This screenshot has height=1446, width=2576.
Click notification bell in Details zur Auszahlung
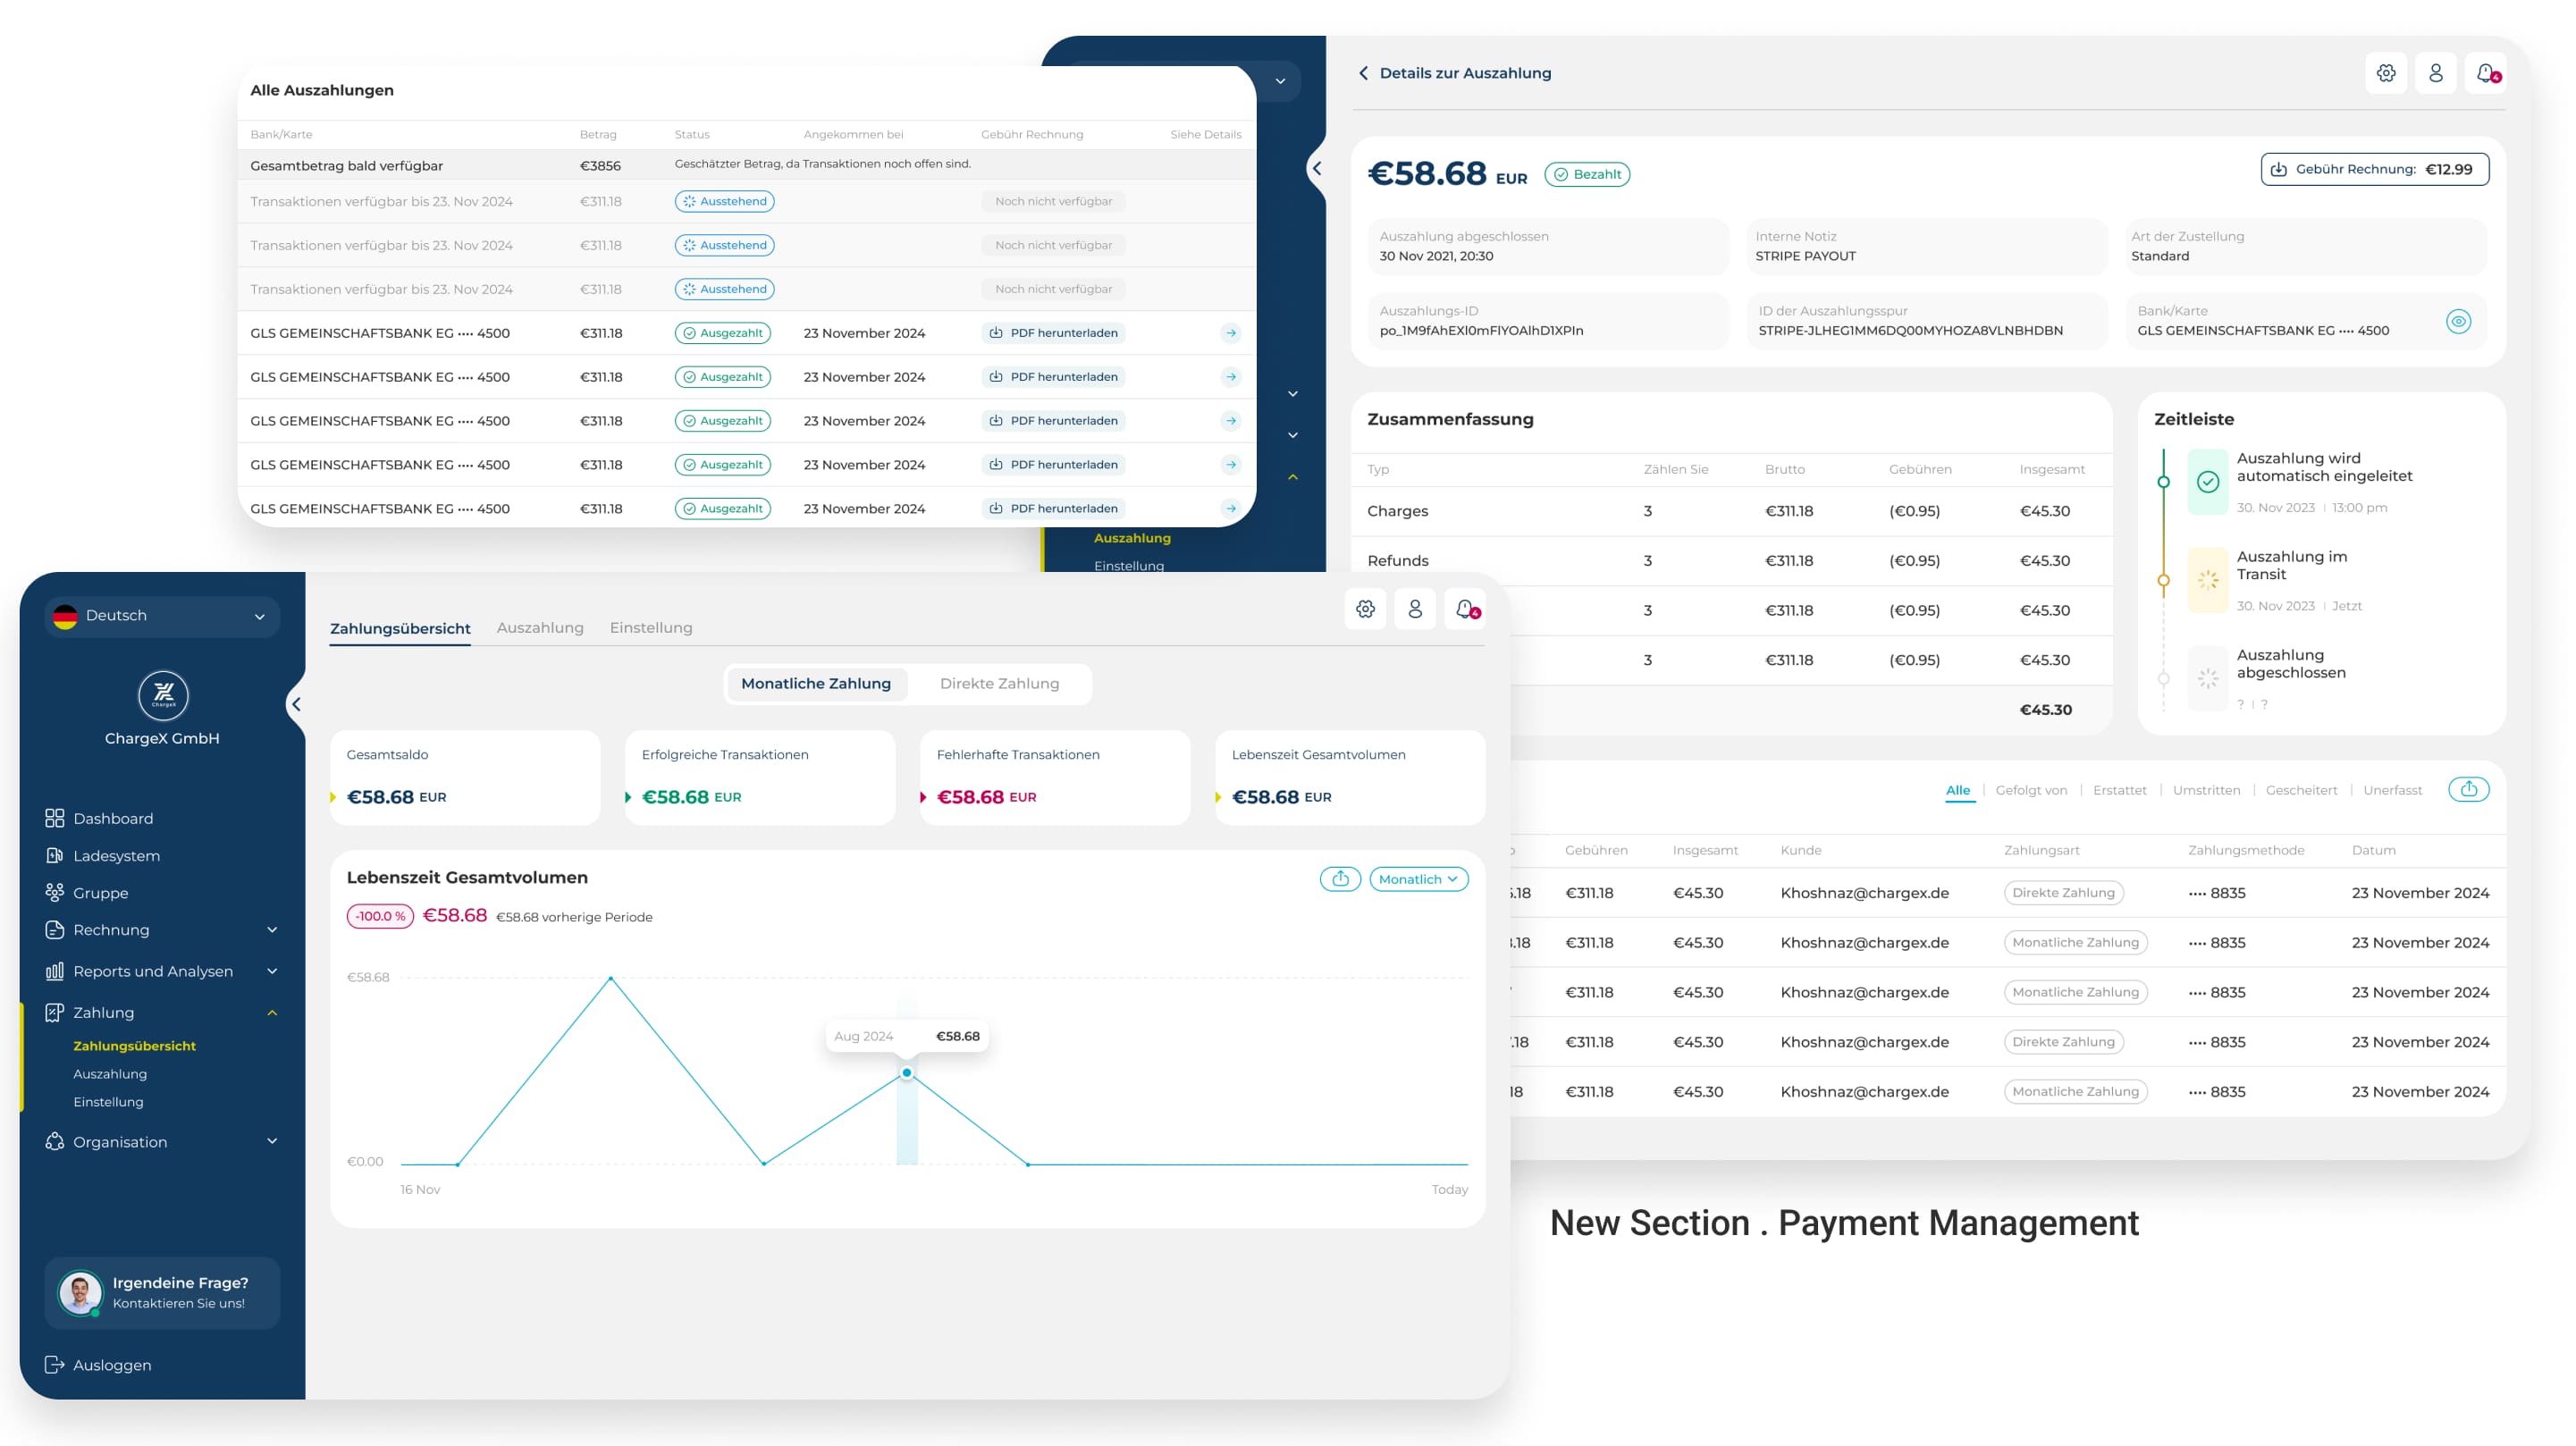coord(2485,73)
